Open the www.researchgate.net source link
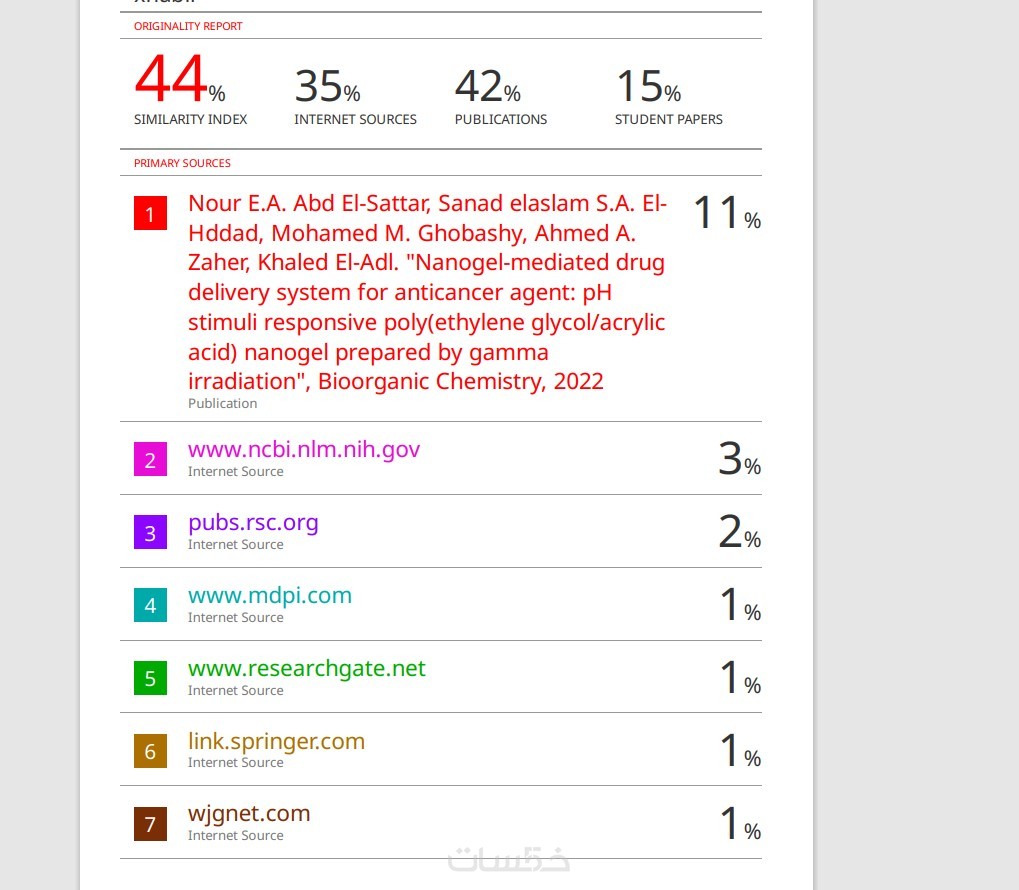Image resolution: width=1019 pixels, height=890 pixels. coord(307,668)
